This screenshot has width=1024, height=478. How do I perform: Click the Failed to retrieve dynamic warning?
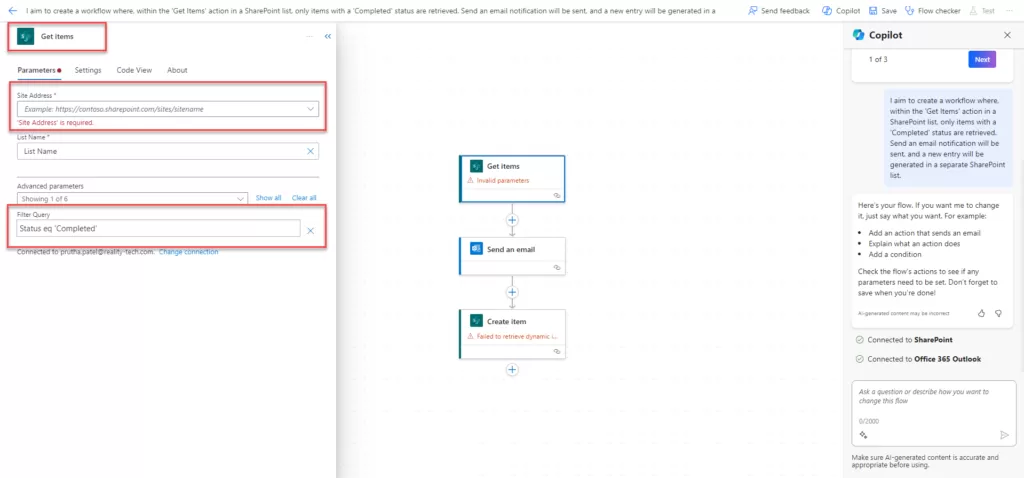(x=513, y=336)
